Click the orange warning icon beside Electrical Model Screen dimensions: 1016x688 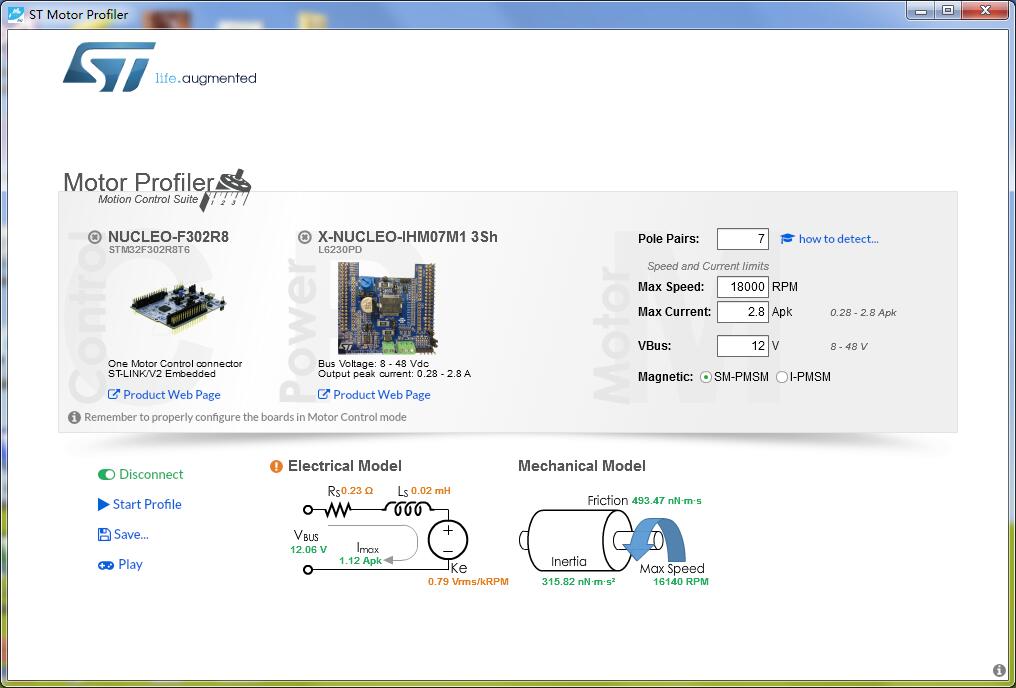(276, 466)
